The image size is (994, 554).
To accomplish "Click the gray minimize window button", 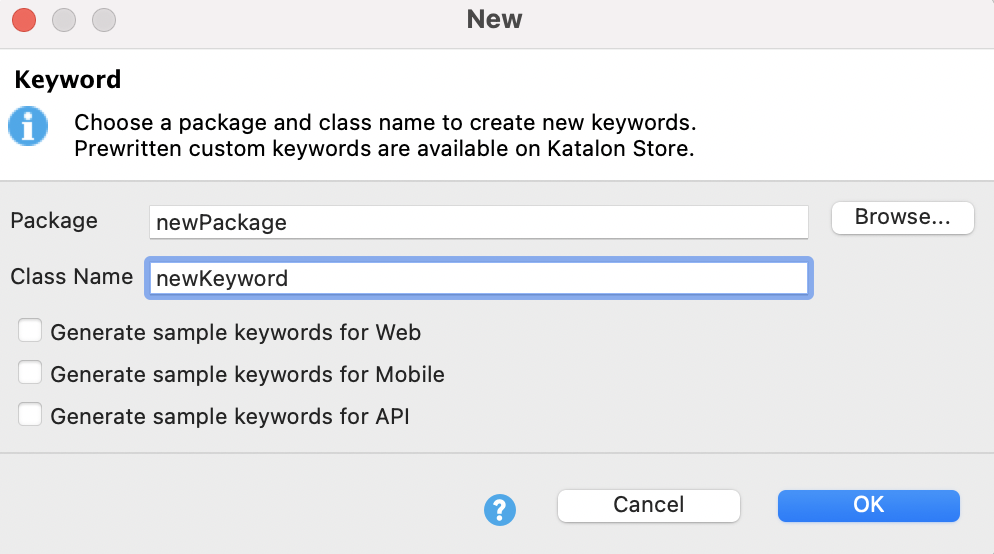I will tap(64, 20).
